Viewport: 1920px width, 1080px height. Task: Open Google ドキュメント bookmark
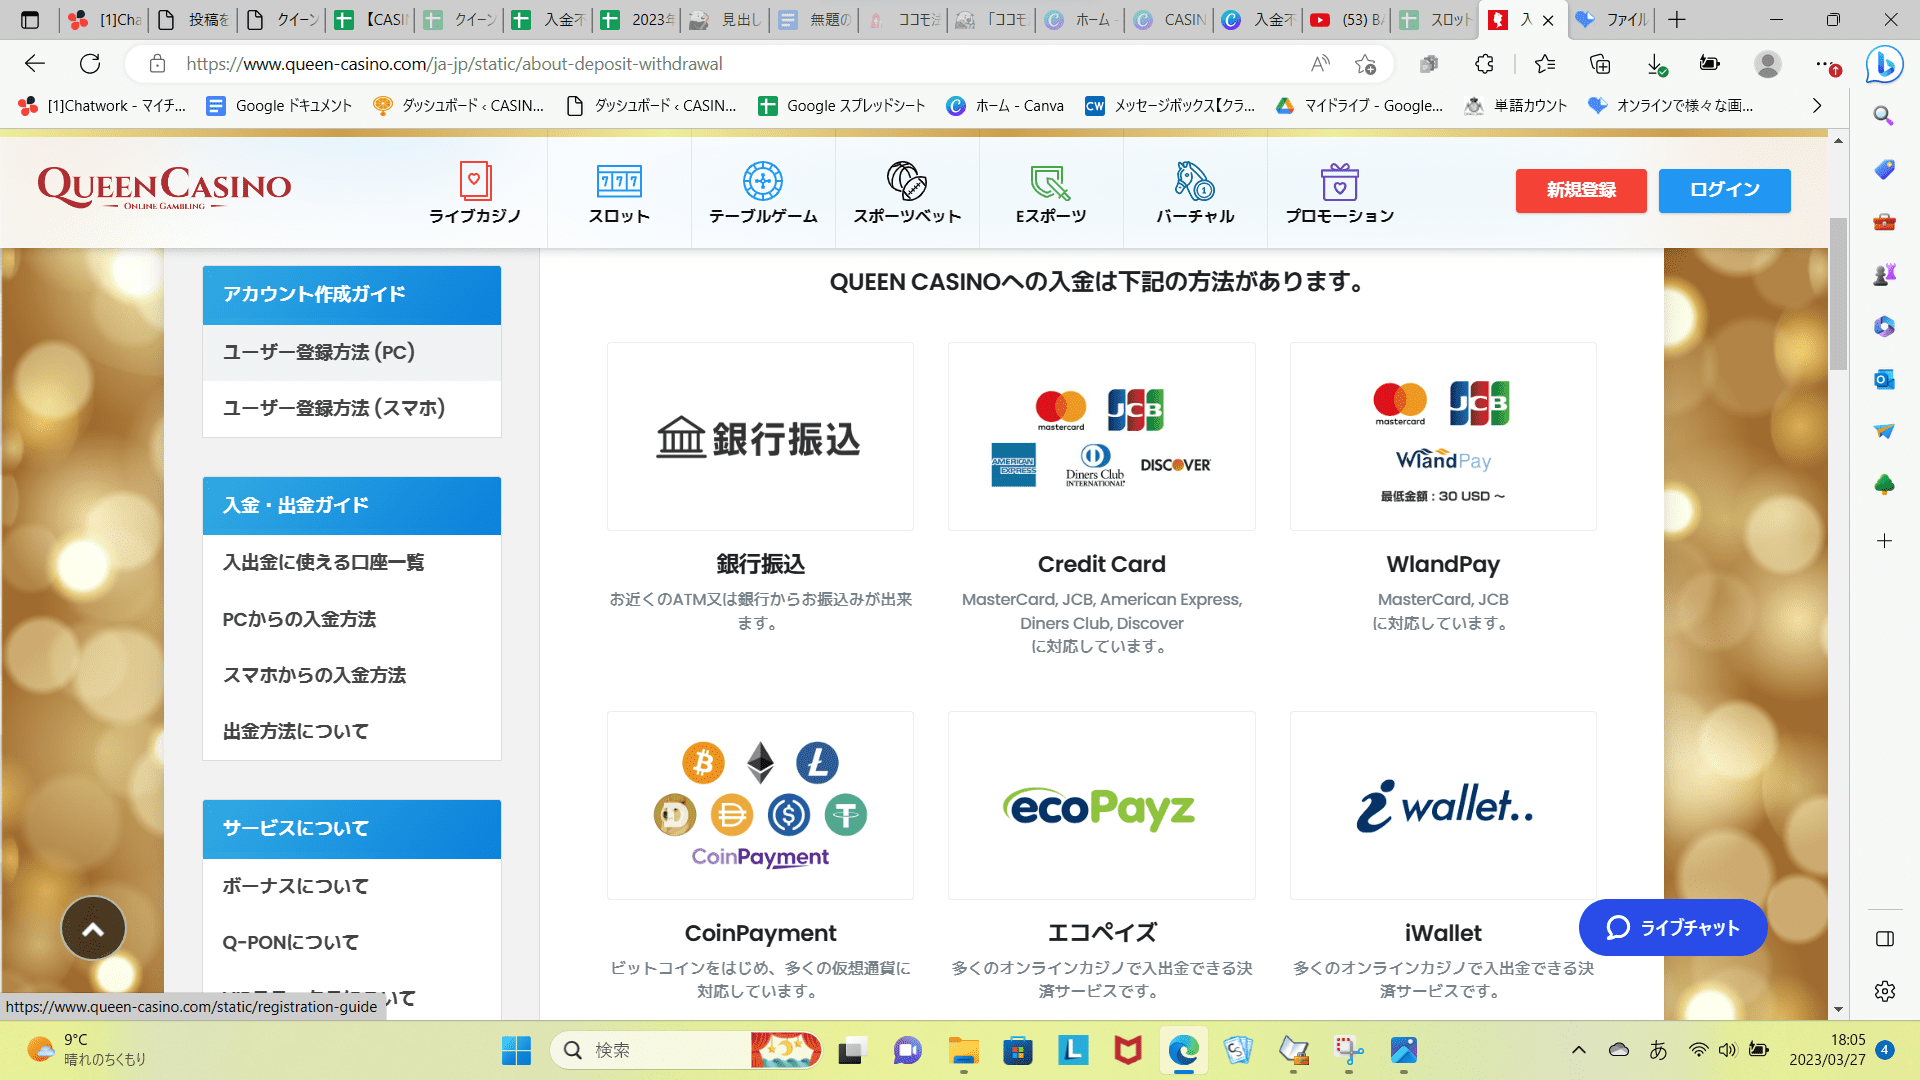pos(280,106)
